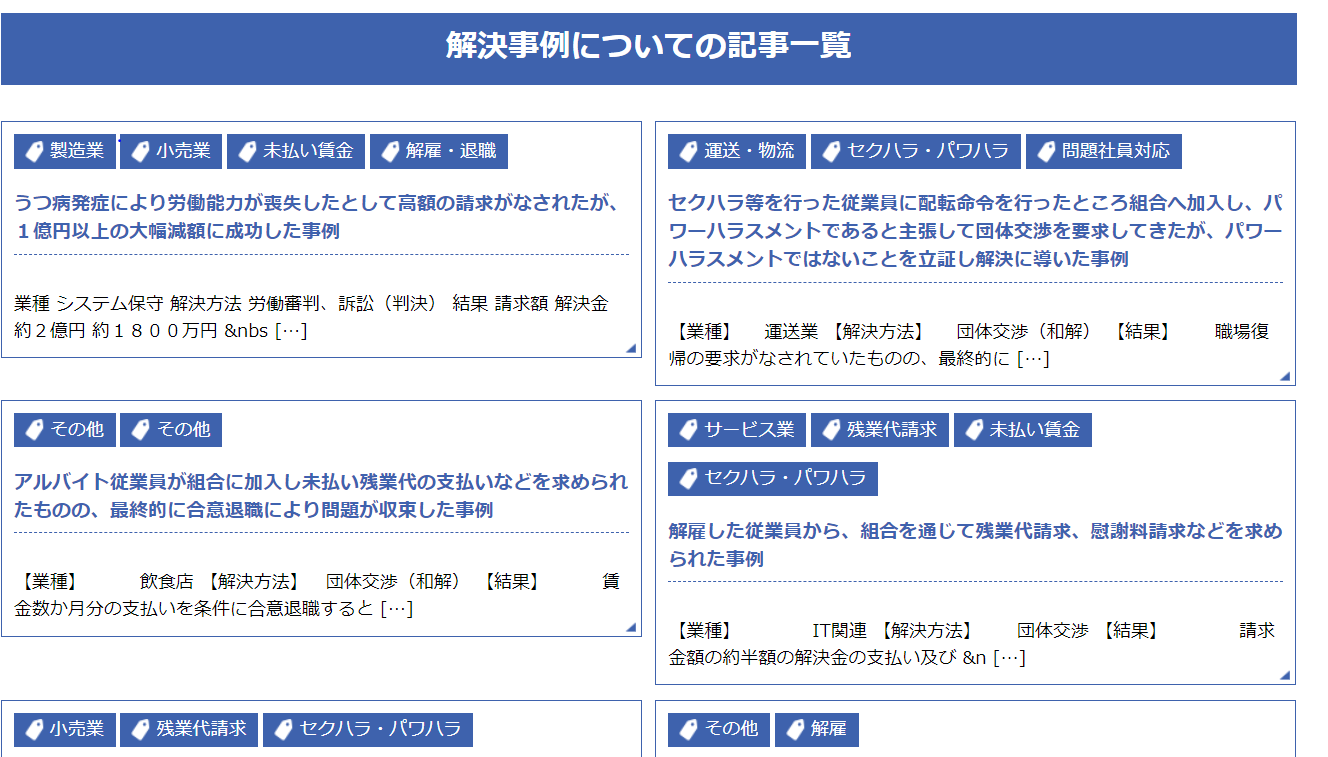The height and width of the screenshot is (757, 1328).
Task: Click セクハラ・パワハラ tag beside 運送・物流
Action: click(916, 151)
